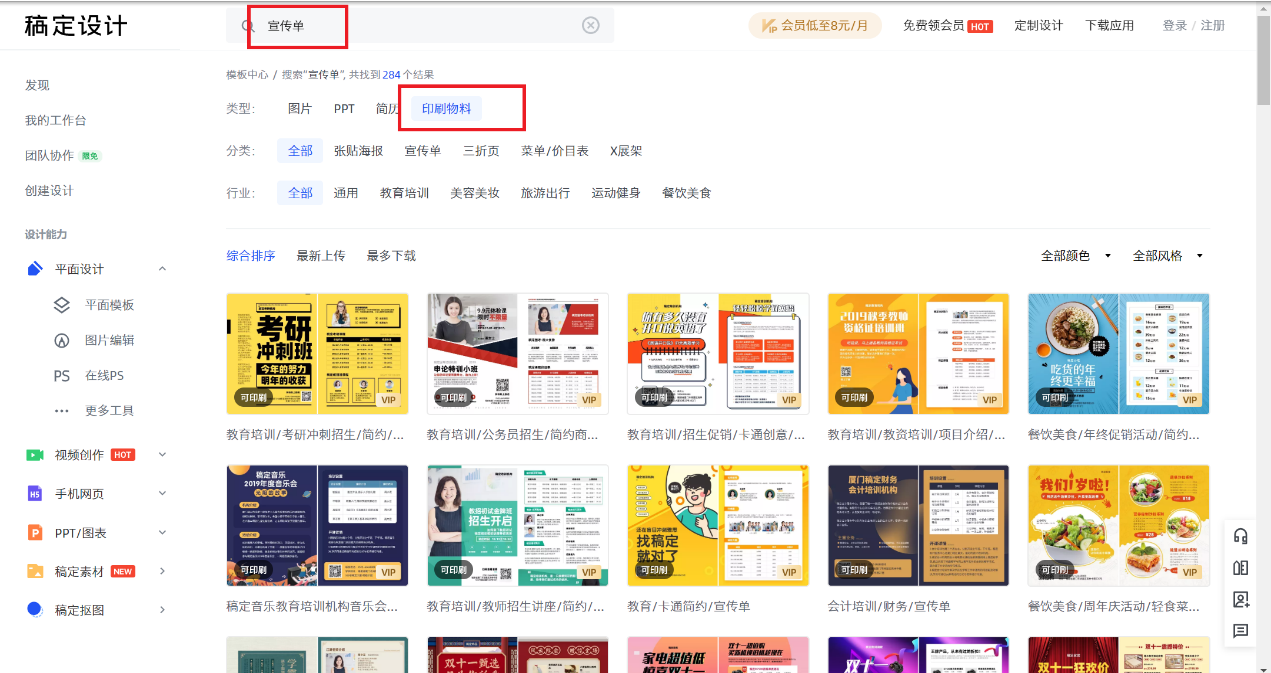
Task: Sort results by 最多下载
Action: point(391,256)
